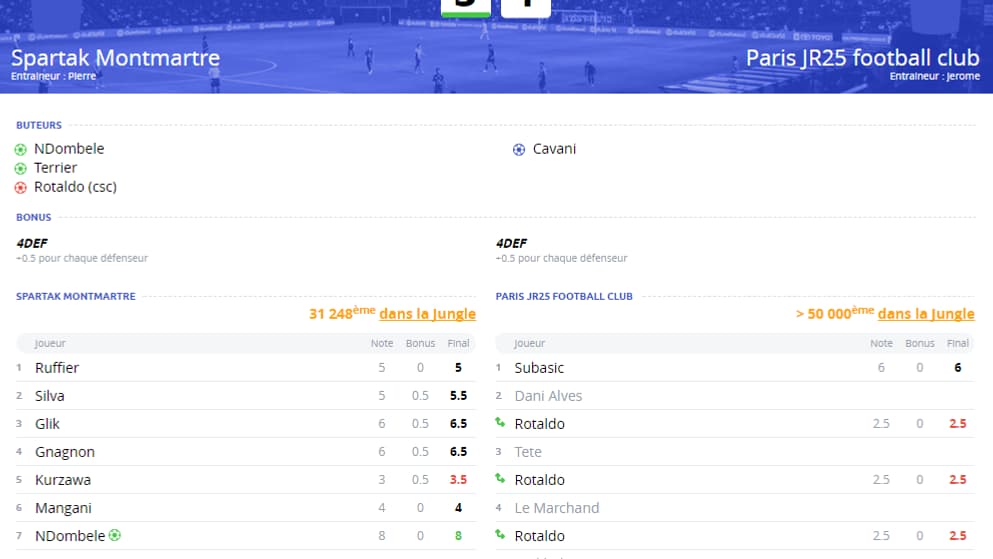Viewport: 993px width, 559px height.
Task: Click the blue ball icon next to Cavani
Action: tap(518, 149)
